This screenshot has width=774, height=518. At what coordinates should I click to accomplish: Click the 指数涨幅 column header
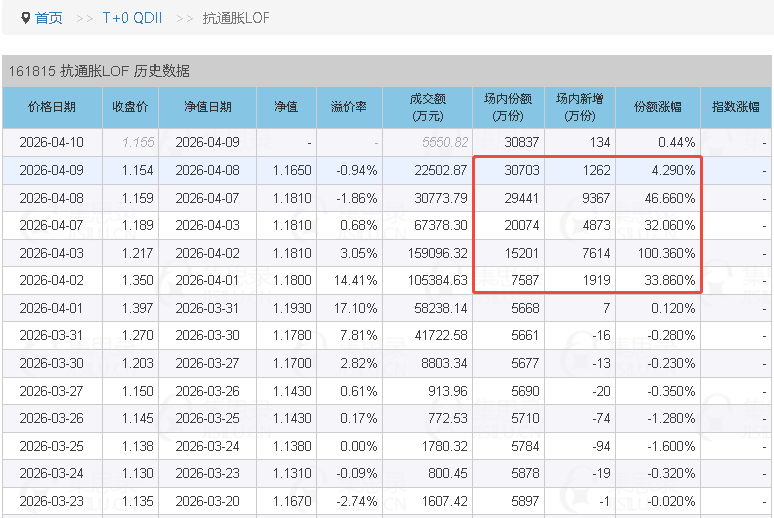click(x=735, y=107)
